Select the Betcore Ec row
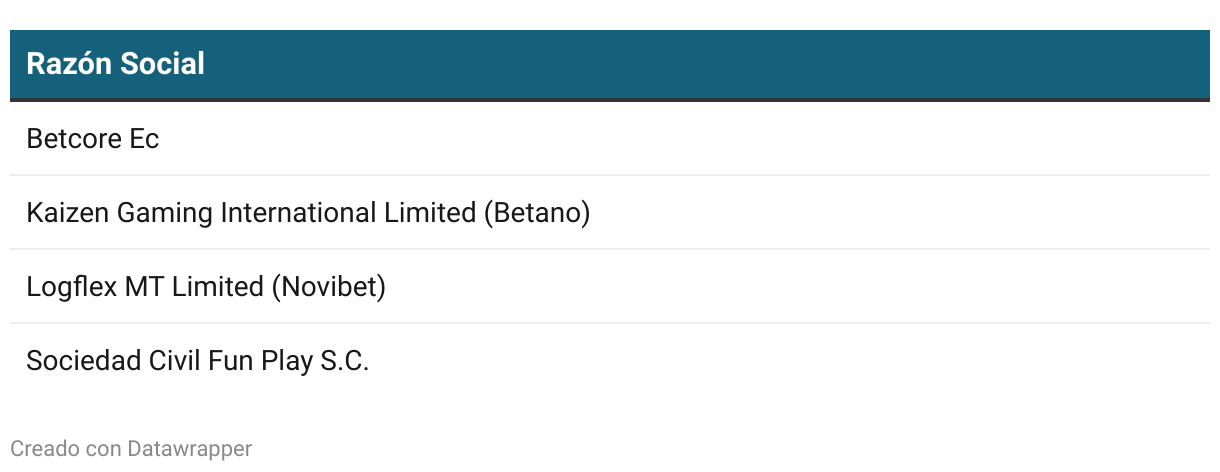Viewport: 1220px width, 472px height. pos(610,138)
